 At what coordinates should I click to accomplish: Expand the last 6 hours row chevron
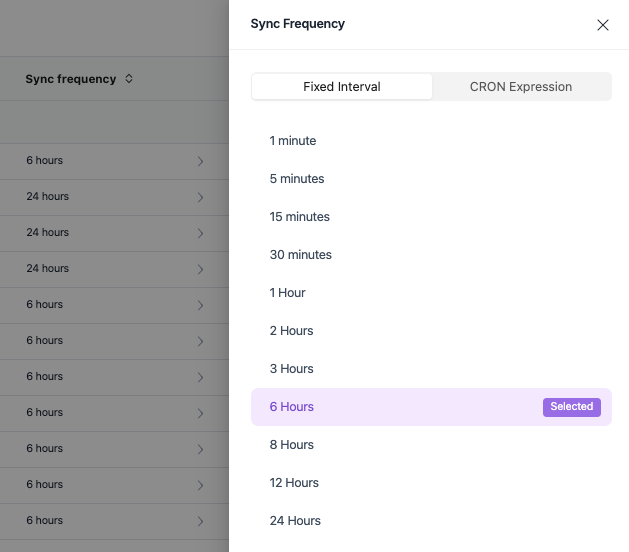(x=200, y=521)
